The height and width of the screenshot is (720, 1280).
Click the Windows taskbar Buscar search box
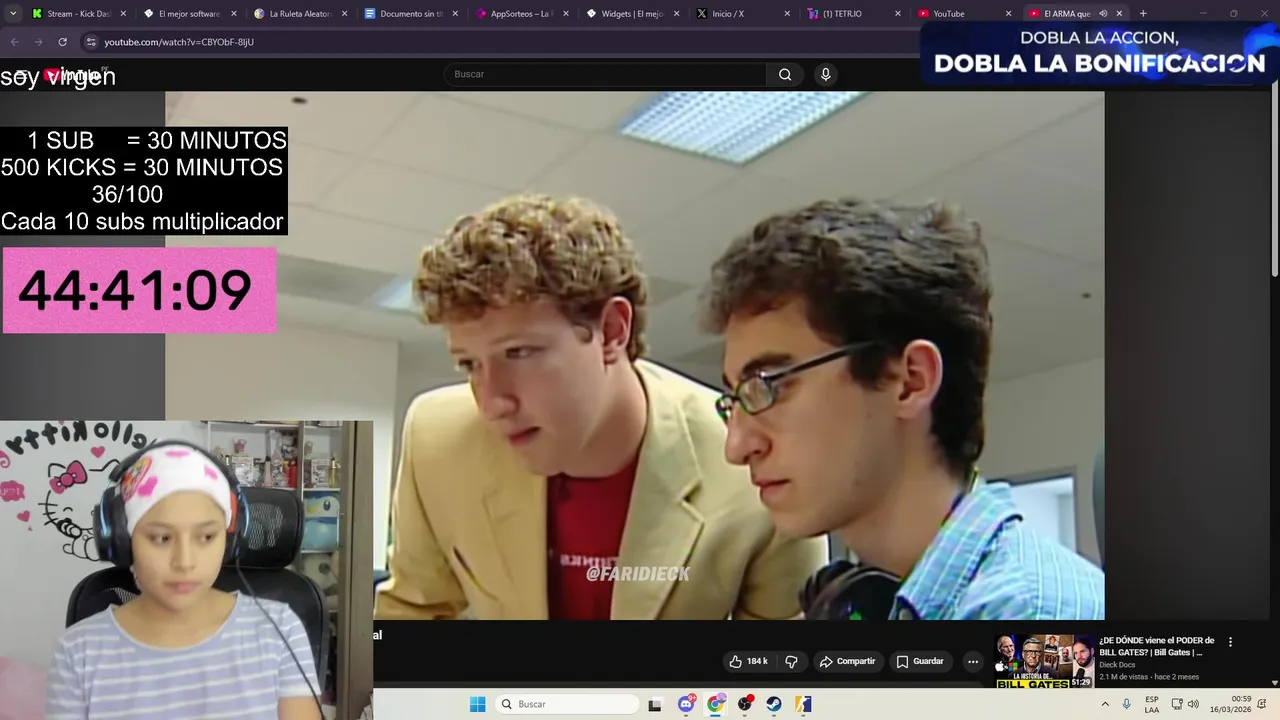pos(568,704)
